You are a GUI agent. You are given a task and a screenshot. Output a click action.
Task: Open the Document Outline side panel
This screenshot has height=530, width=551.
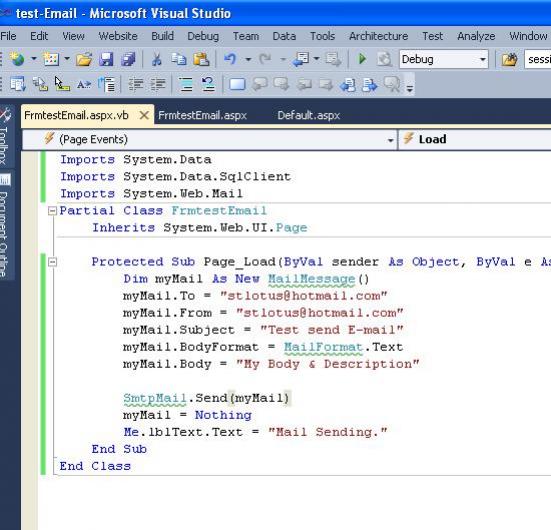pyautogui.click(x=5, y=225)
